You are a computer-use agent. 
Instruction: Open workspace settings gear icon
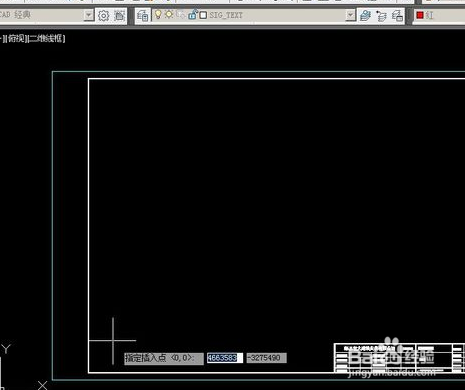pyautogui.click(x=103, y=16)
